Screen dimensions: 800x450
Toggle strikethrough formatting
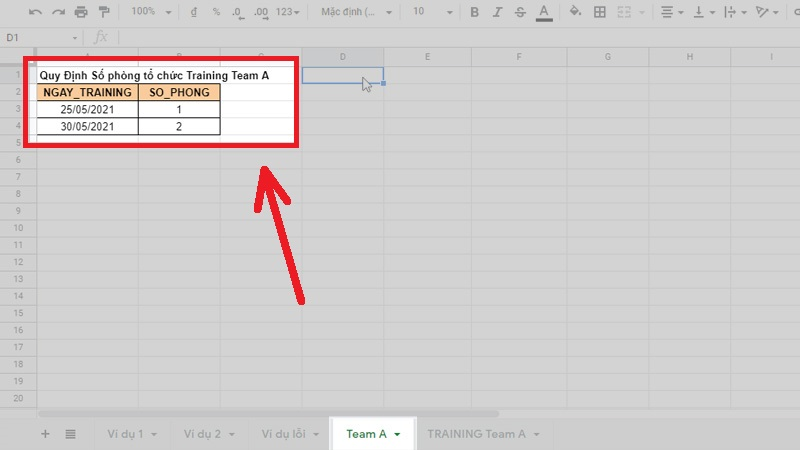click(520, 13)
